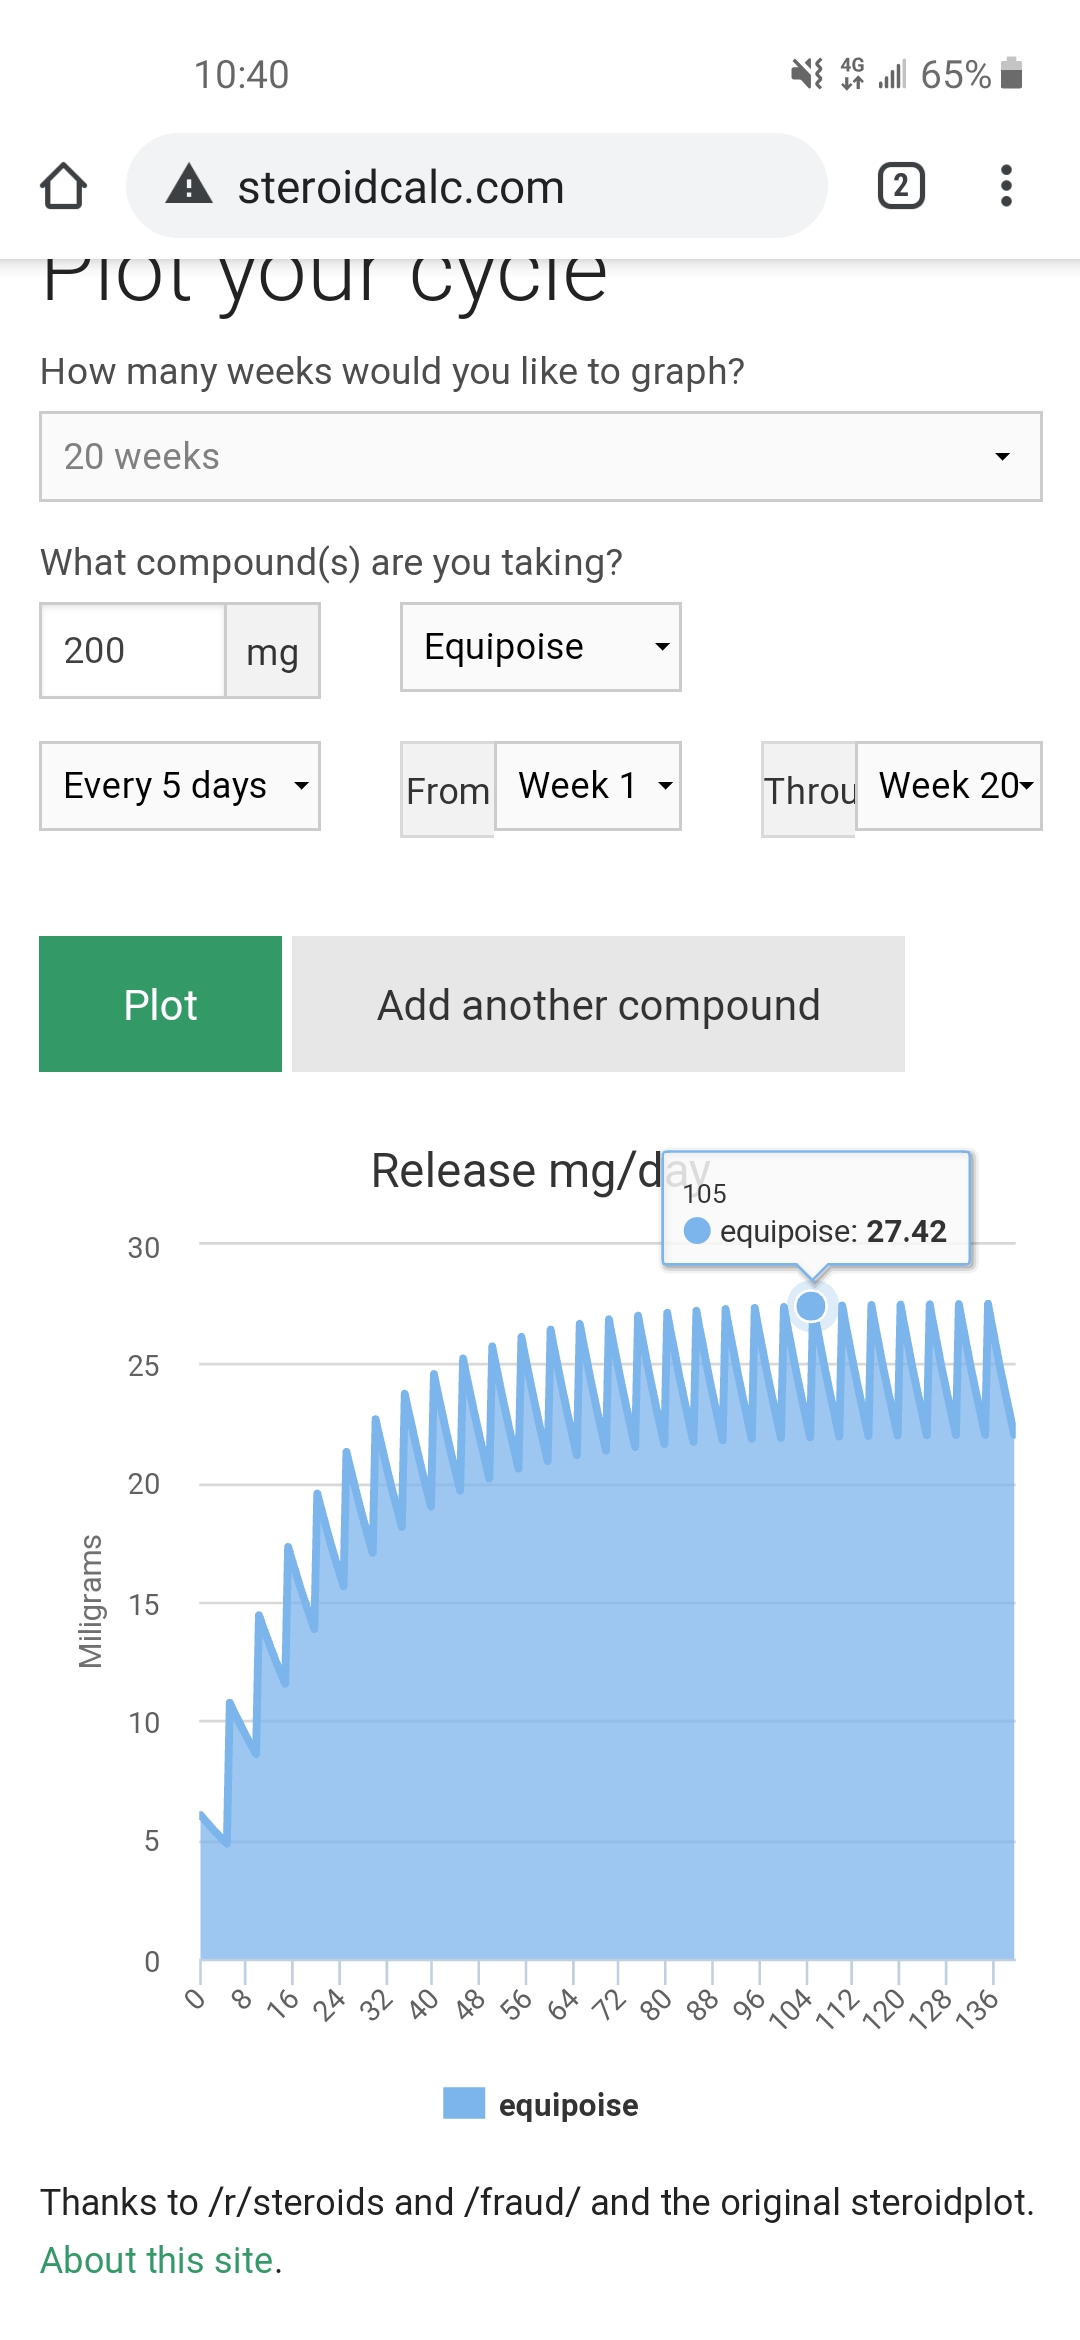Tap the battery icon in status bar
Image resolution: width=1080 pixels, height=2340 pixels.
1012,74
